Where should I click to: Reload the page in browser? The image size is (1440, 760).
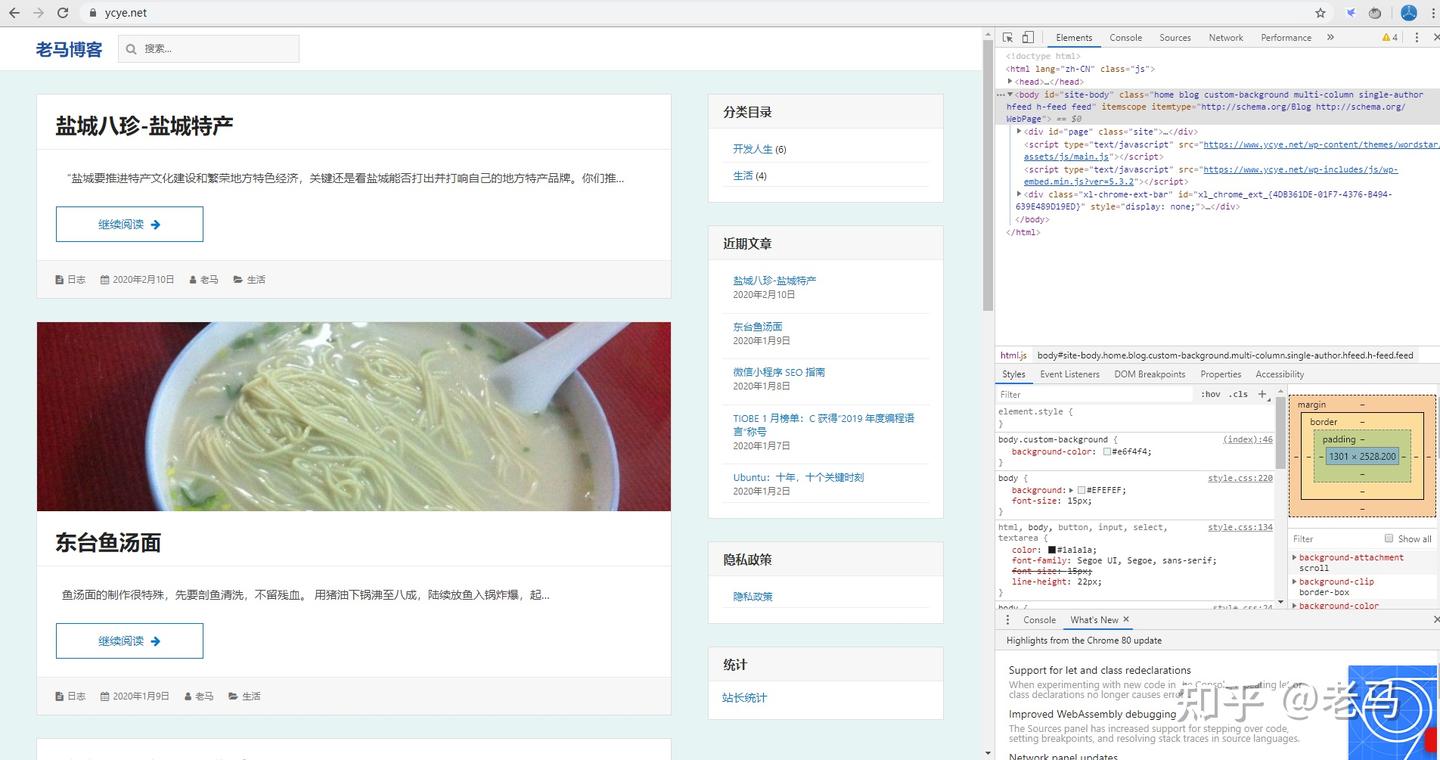tap(63, 13)
